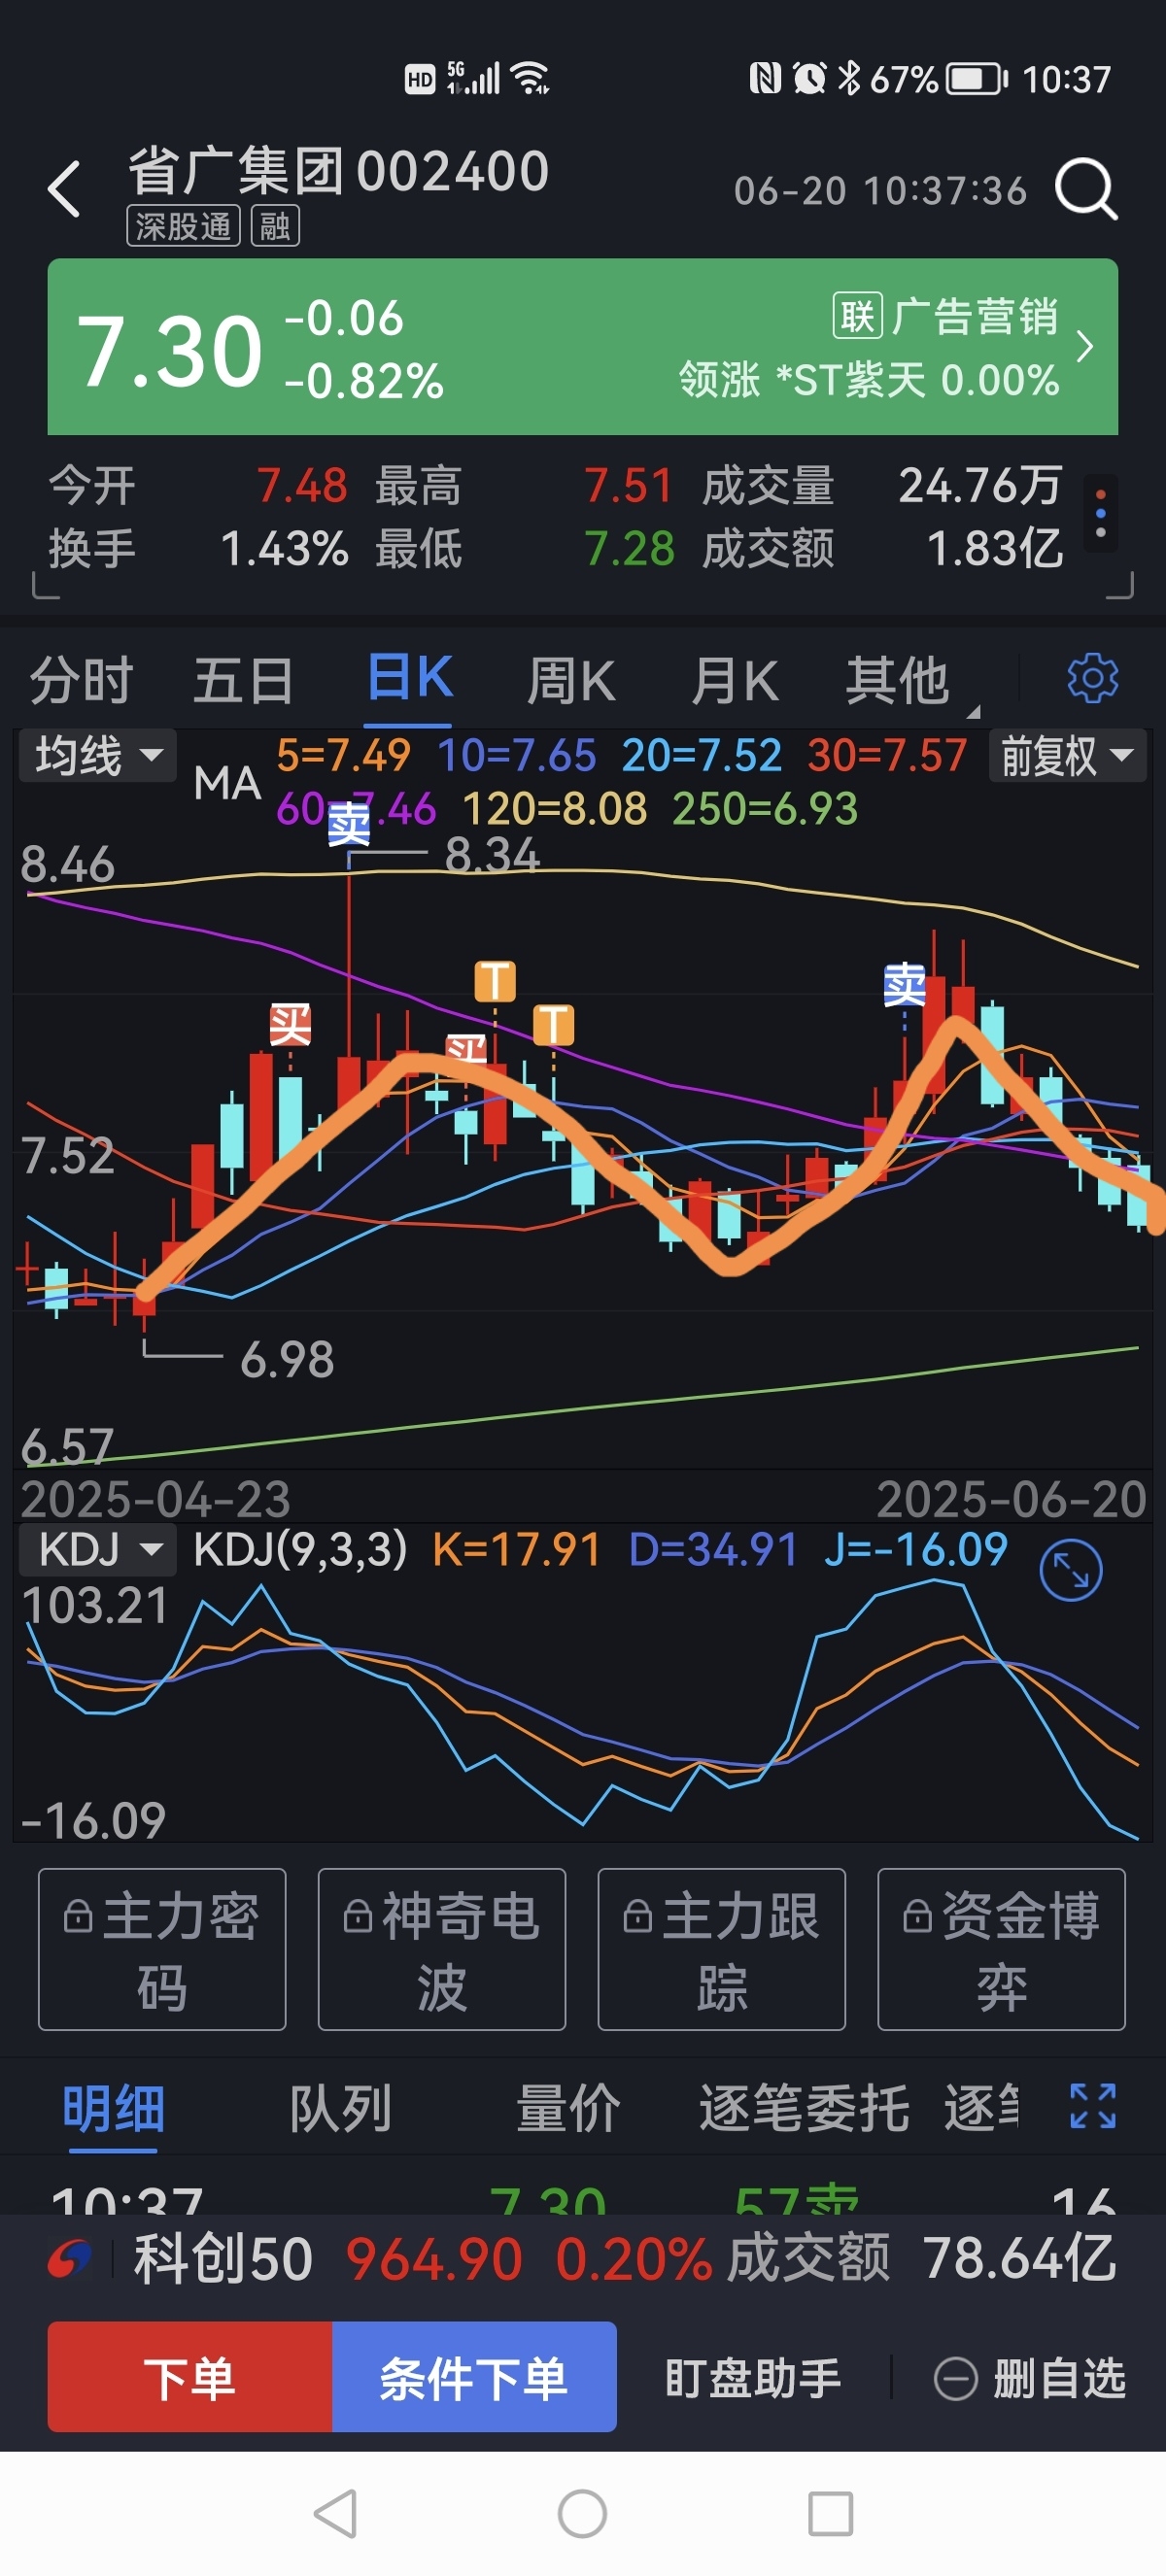This screenshot has width=1166, height=2576.
Task: Tap the second lower T marker
Action: [x=553, y=1025]
